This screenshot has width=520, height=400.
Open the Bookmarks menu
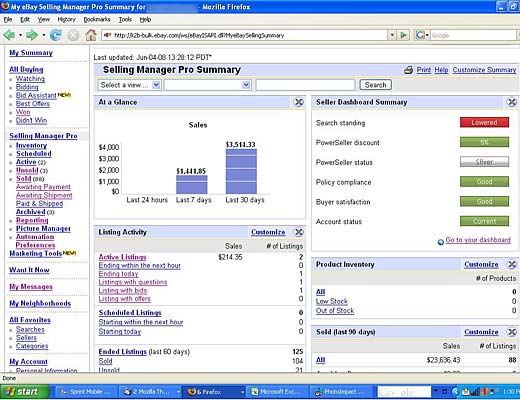coord(97,19)
